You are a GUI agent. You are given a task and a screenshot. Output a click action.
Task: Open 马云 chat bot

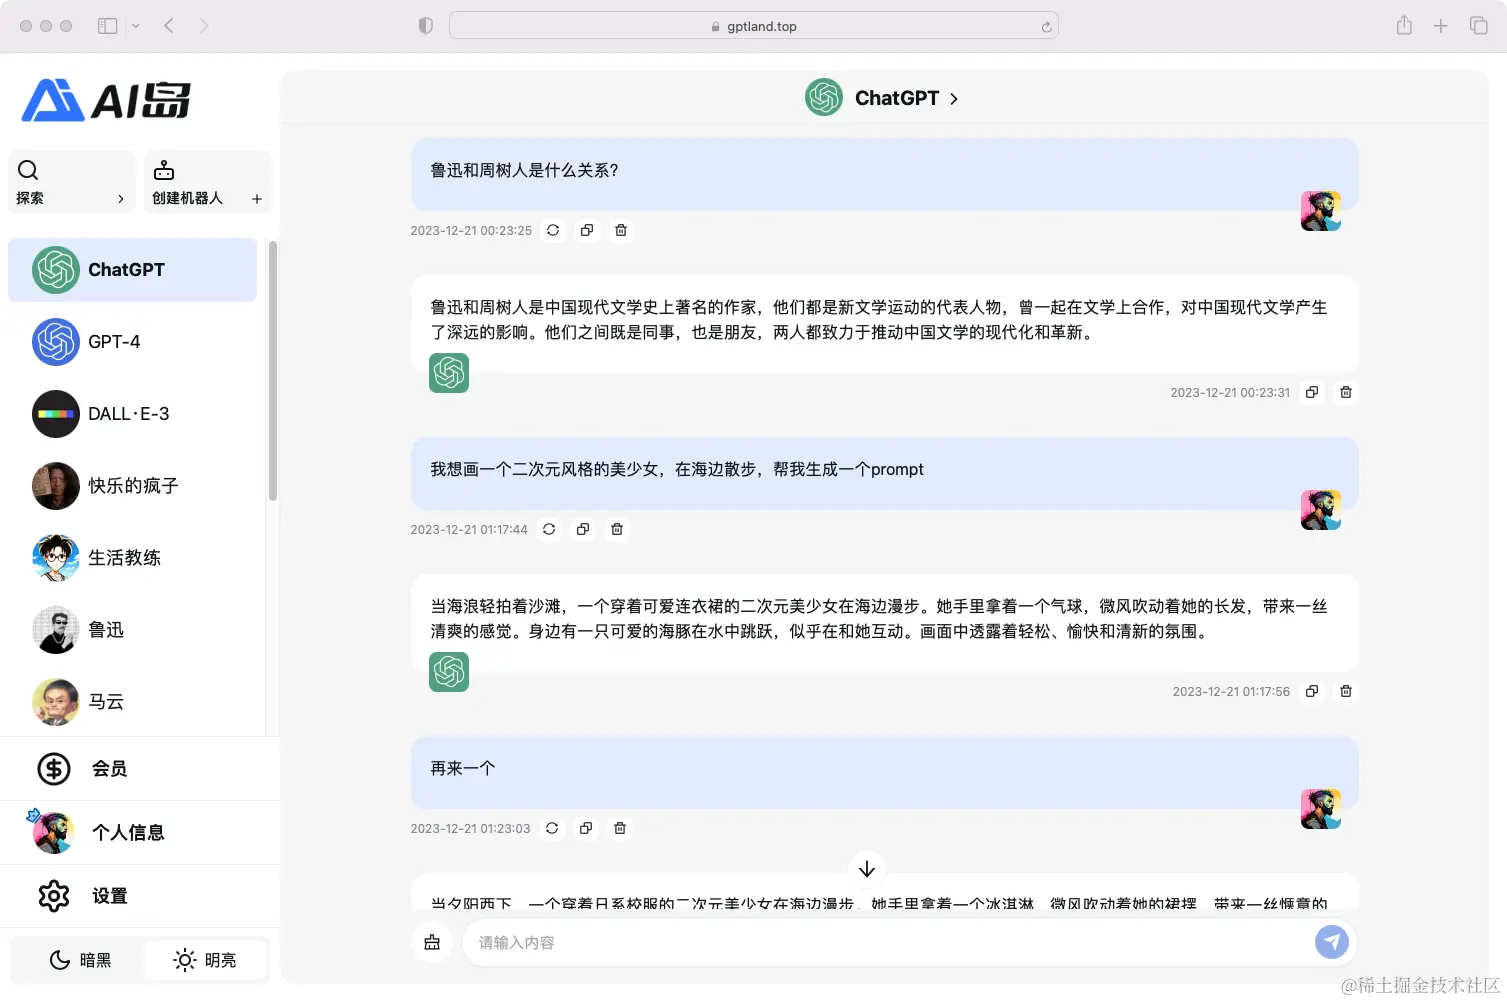pos(132,702)
